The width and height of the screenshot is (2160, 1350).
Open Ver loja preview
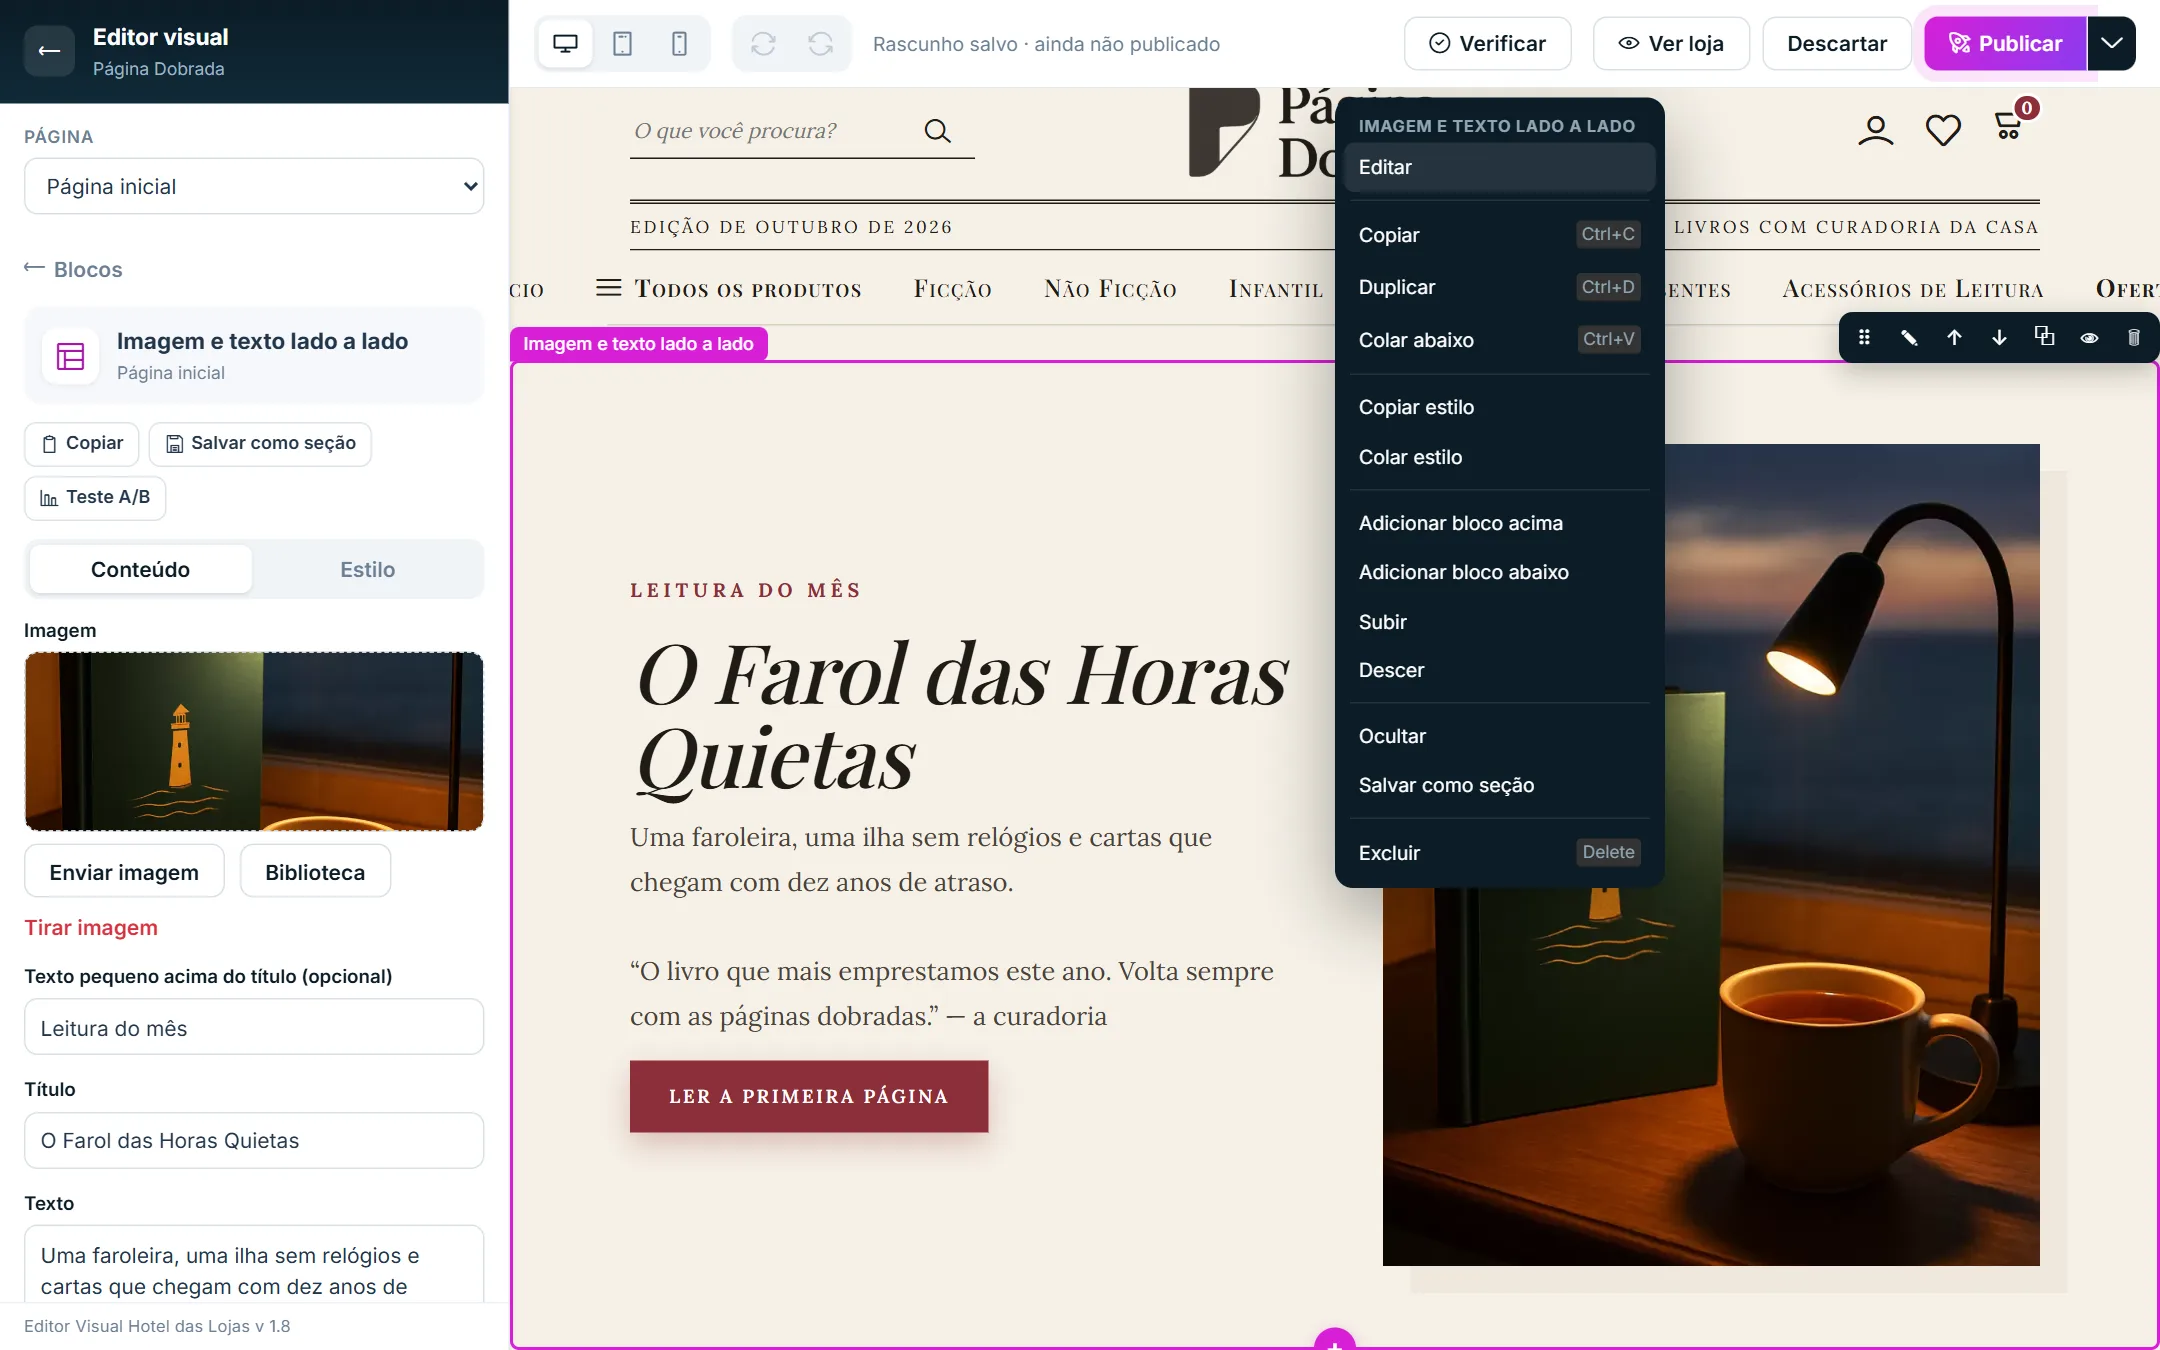pos(1671,43)
